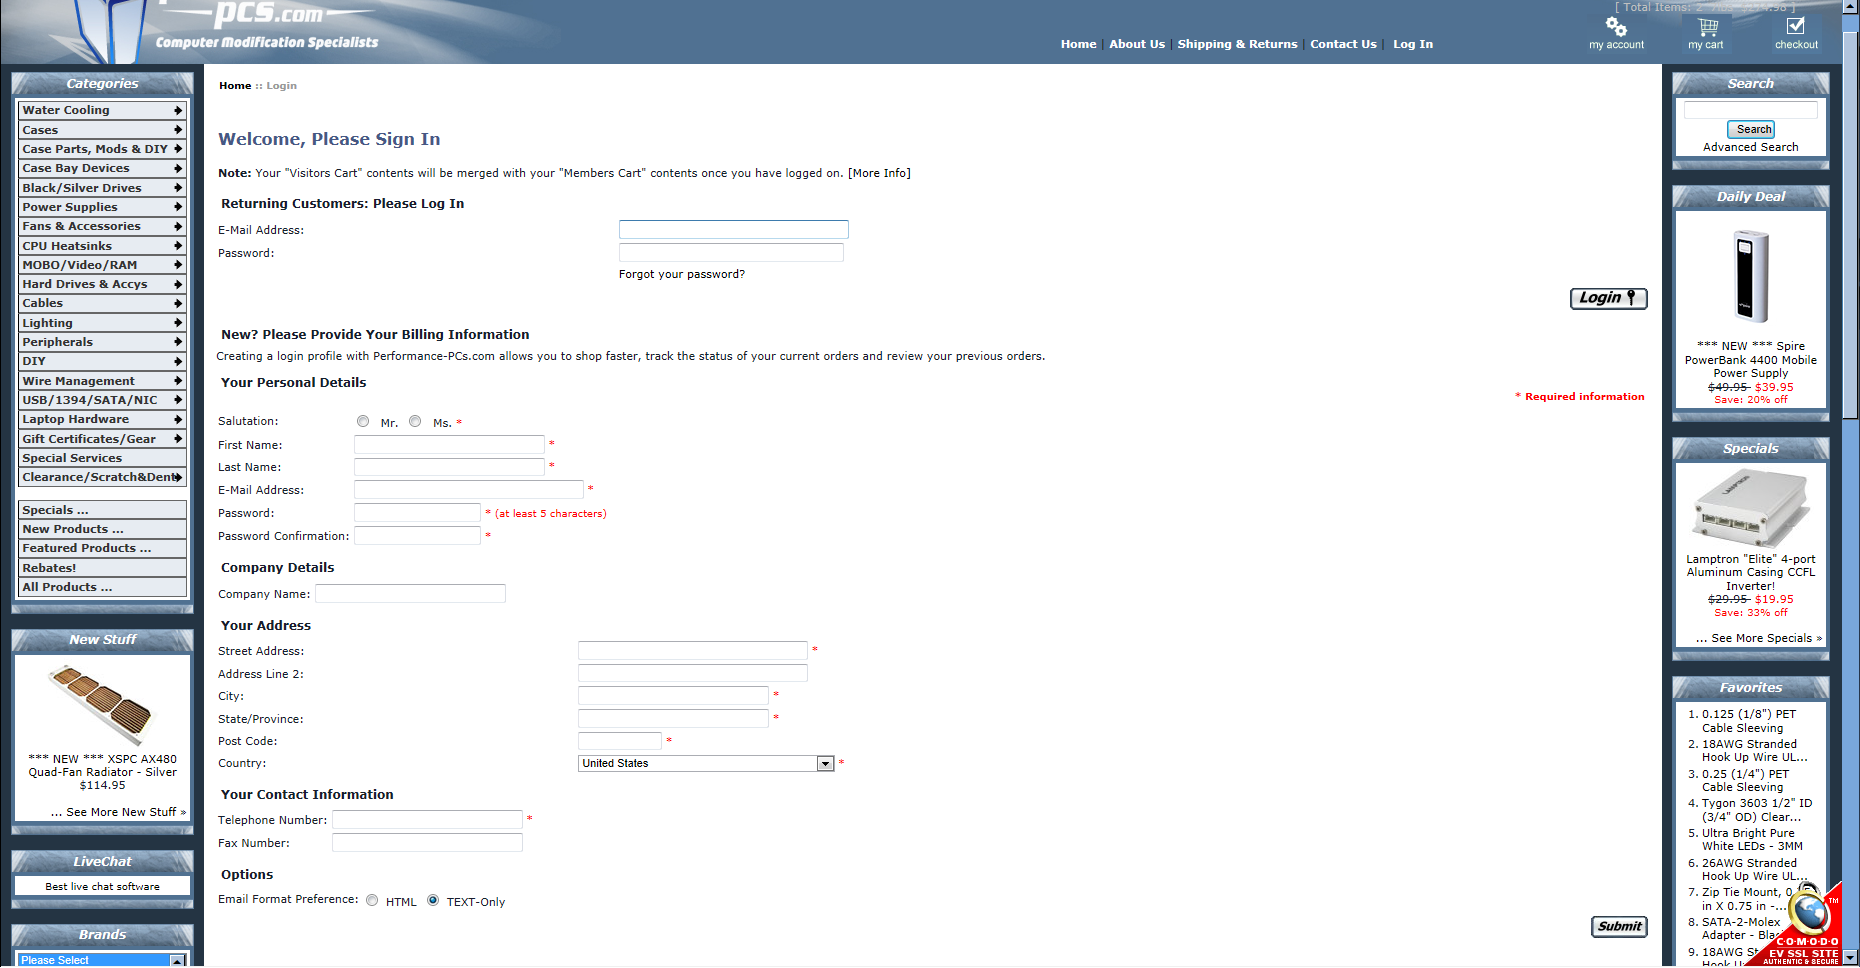
Task: Focus the Password Confirmation field
Action: coord(417,536)
